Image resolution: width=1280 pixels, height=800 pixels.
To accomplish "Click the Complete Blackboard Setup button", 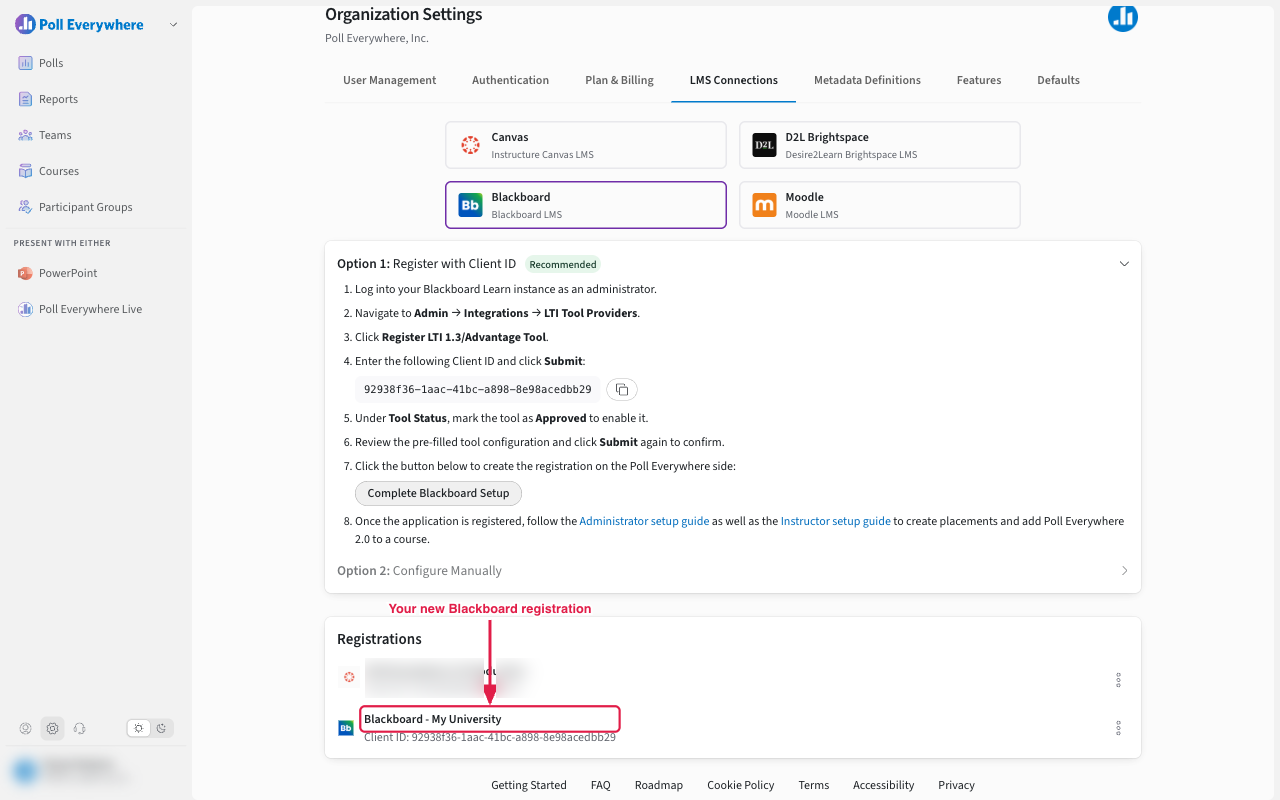I will coord(438,493).
